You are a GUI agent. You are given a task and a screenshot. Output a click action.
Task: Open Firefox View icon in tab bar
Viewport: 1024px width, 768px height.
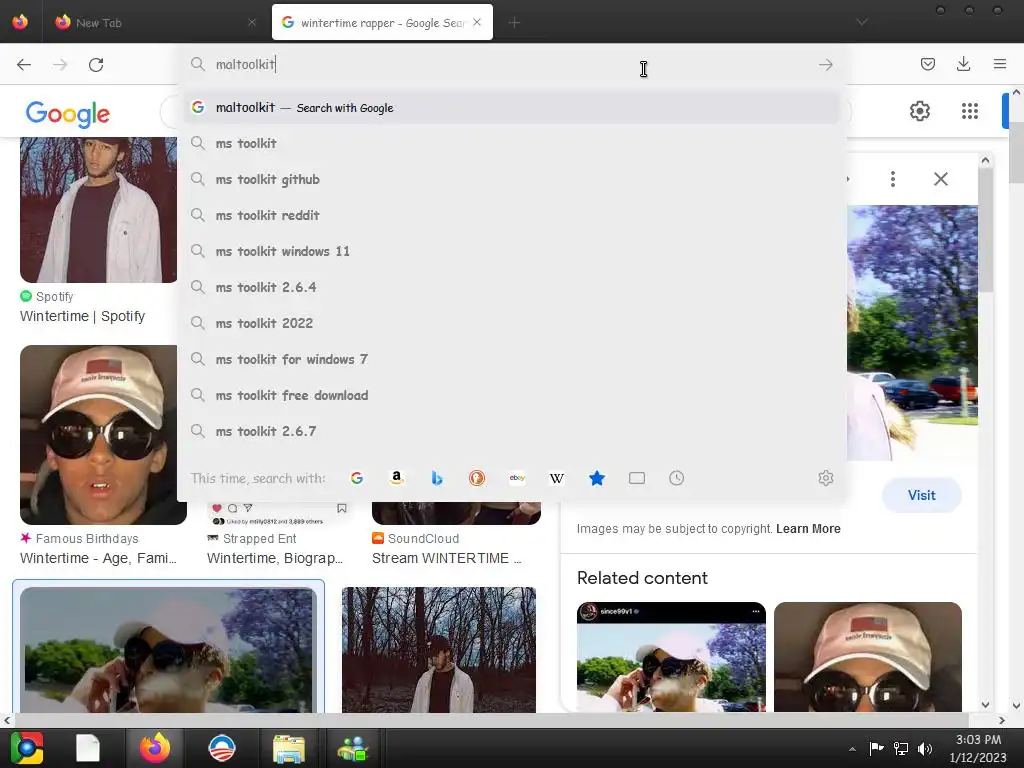20,22
